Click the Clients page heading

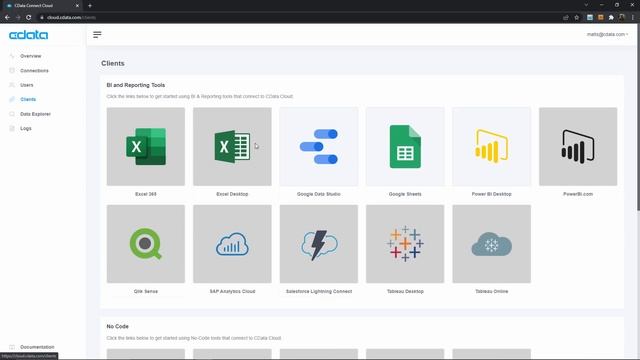[x=113, y=63]
